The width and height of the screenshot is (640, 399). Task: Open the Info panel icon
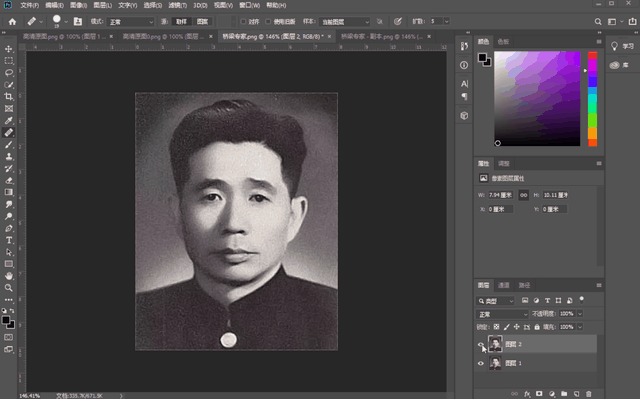tap(464, 65)
